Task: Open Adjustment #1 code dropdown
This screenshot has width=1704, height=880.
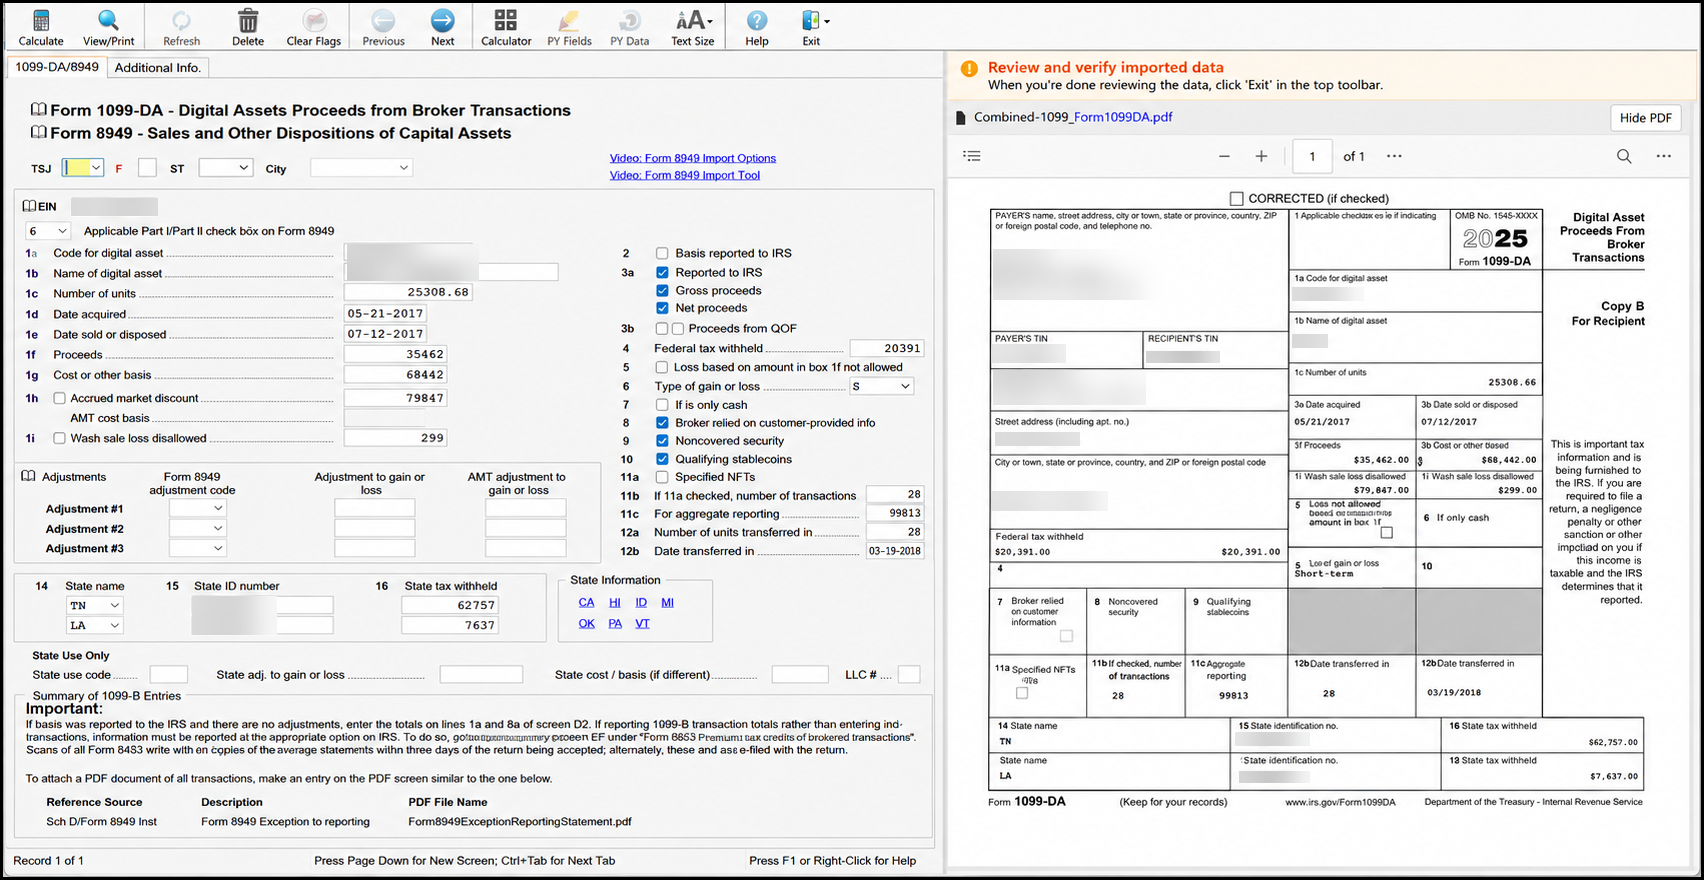Action: pos(198,508)
